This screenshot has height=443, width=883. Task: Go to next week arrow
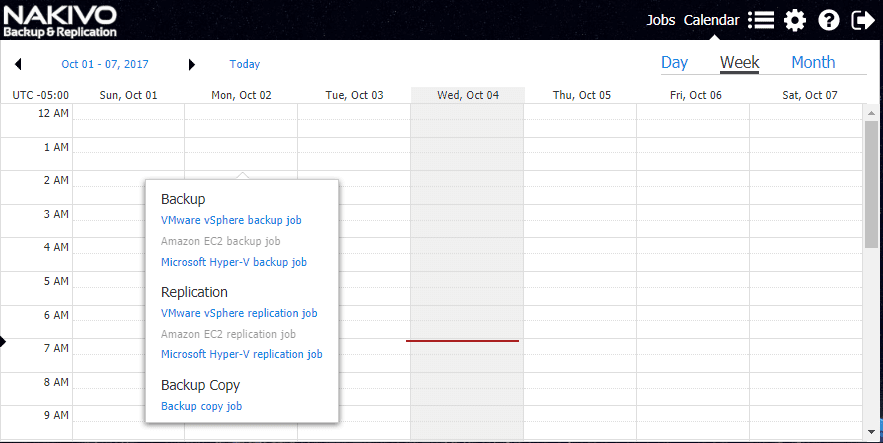[191, 64]
